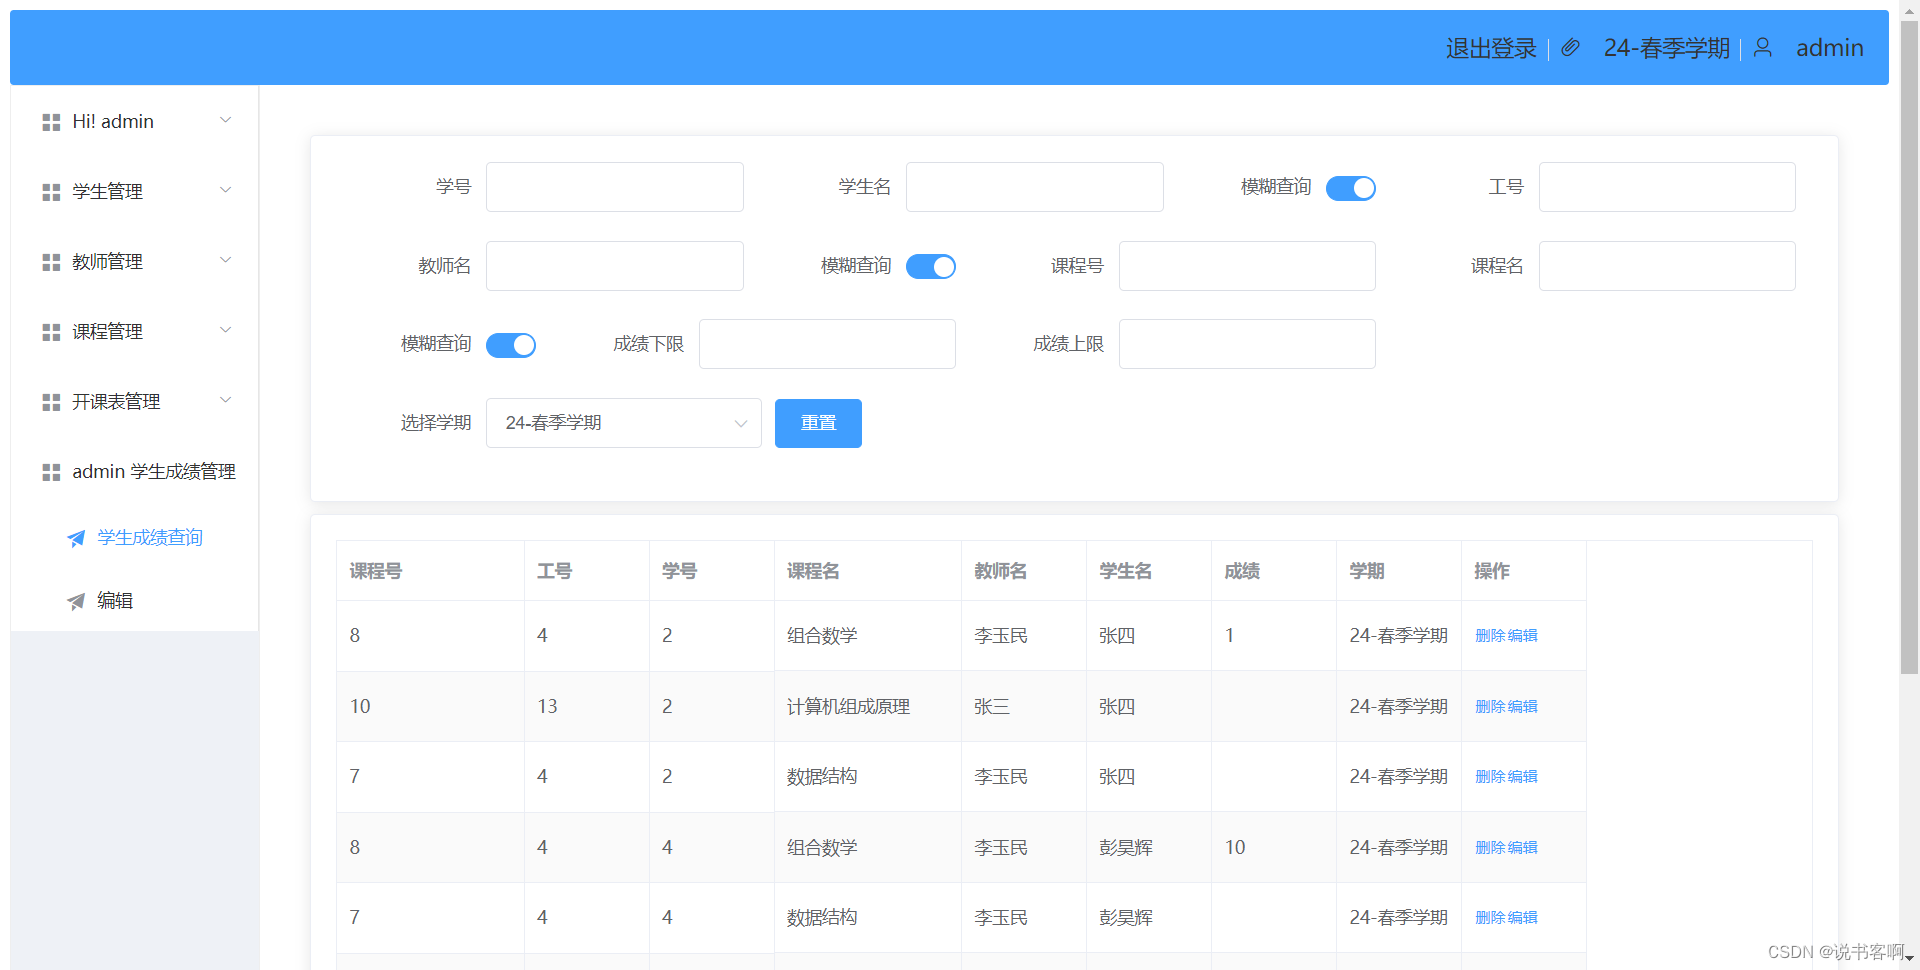Click 删除 in the 数据结构 彭昊辉 row
Screen dimensions: 1920x970
coord(1490,918)
